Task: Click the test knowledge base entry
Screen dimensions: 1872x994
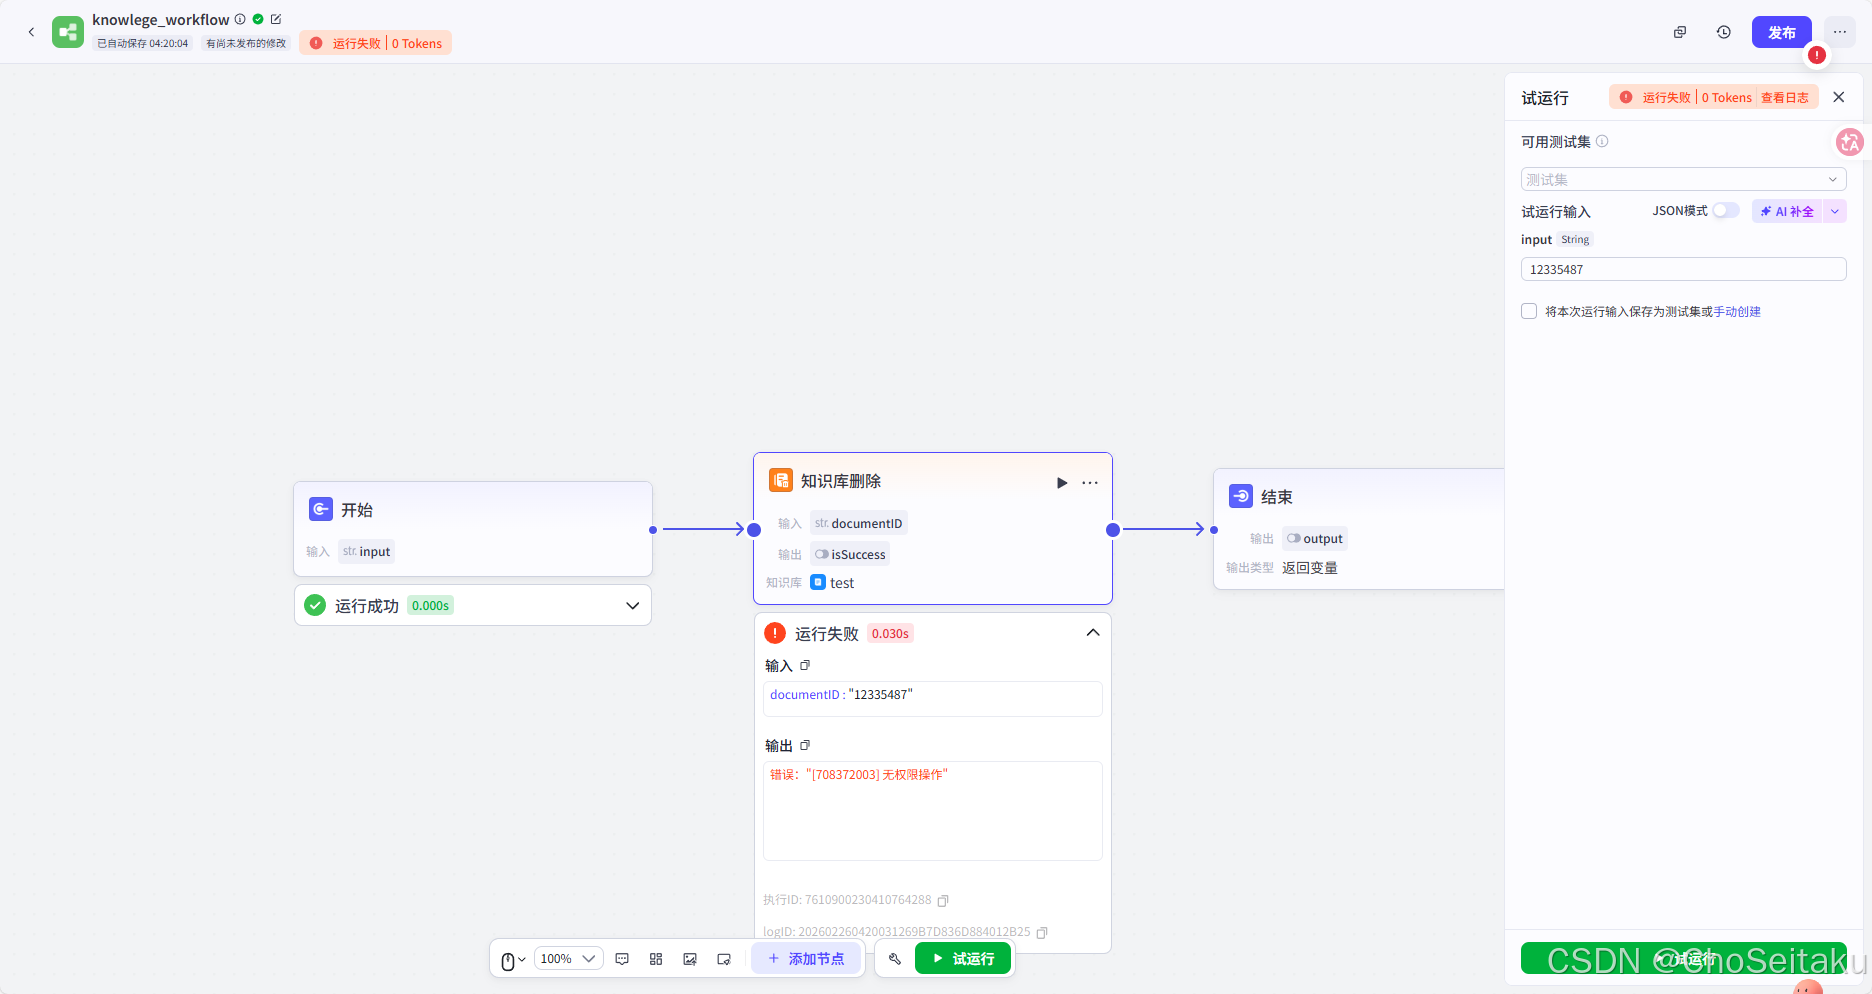Action: (x=832, y=582)
